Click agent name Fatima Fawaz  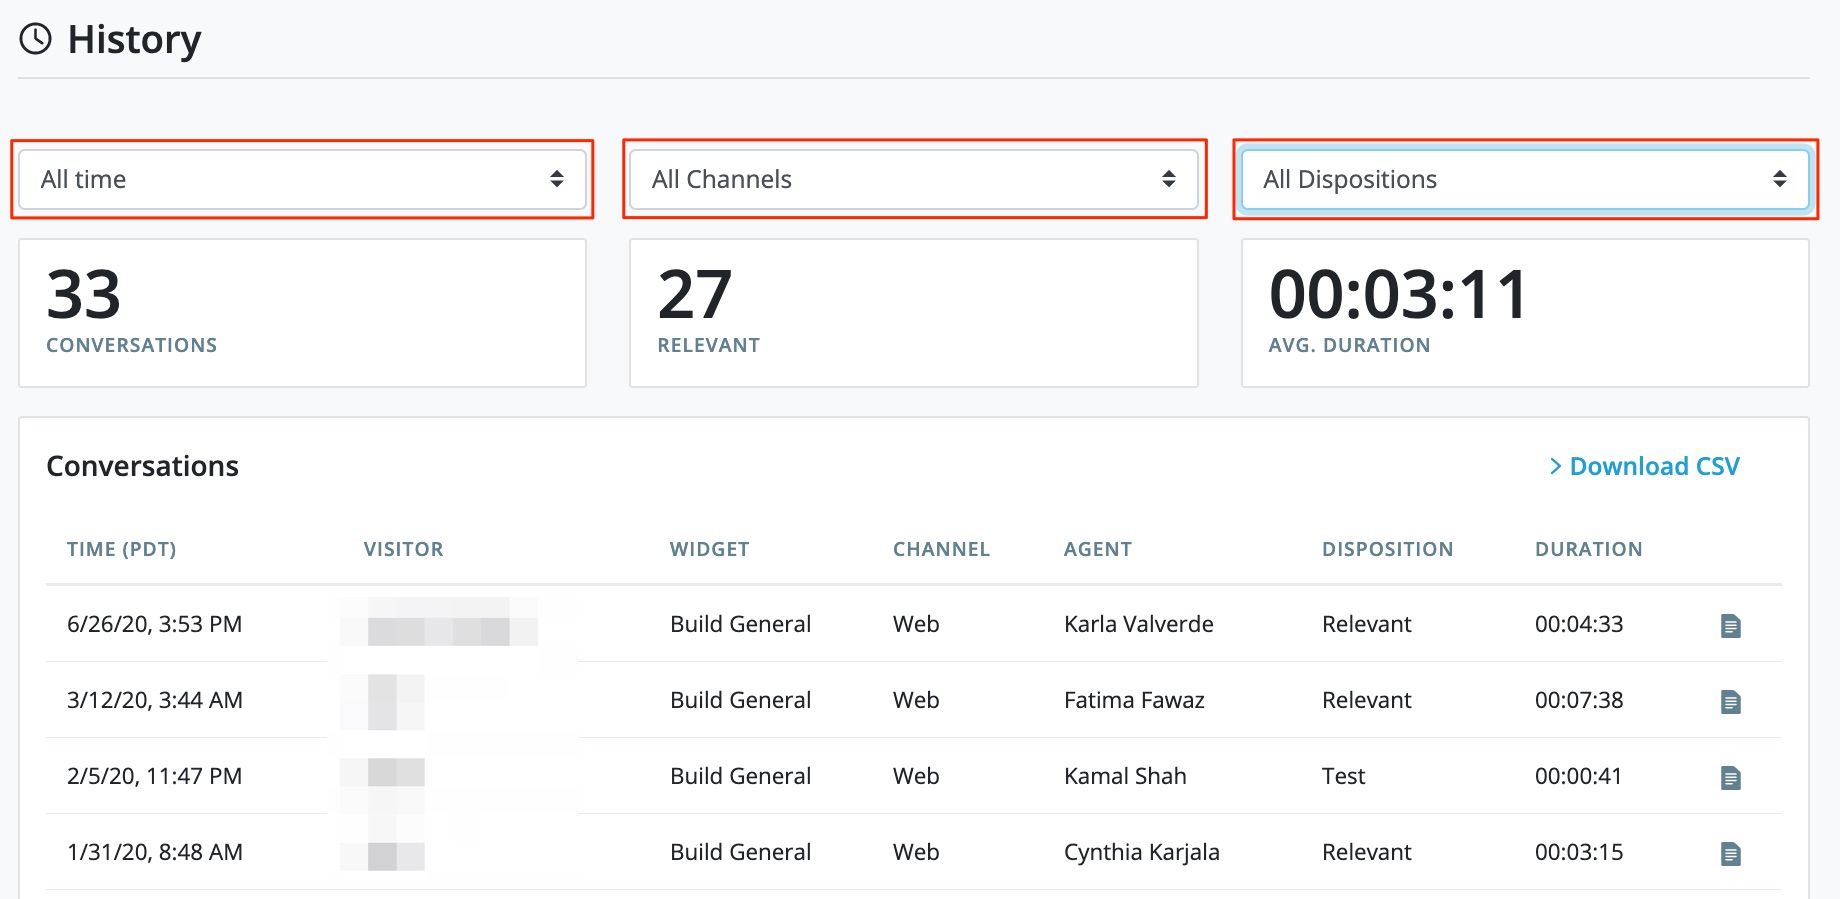click(1134, 700)
